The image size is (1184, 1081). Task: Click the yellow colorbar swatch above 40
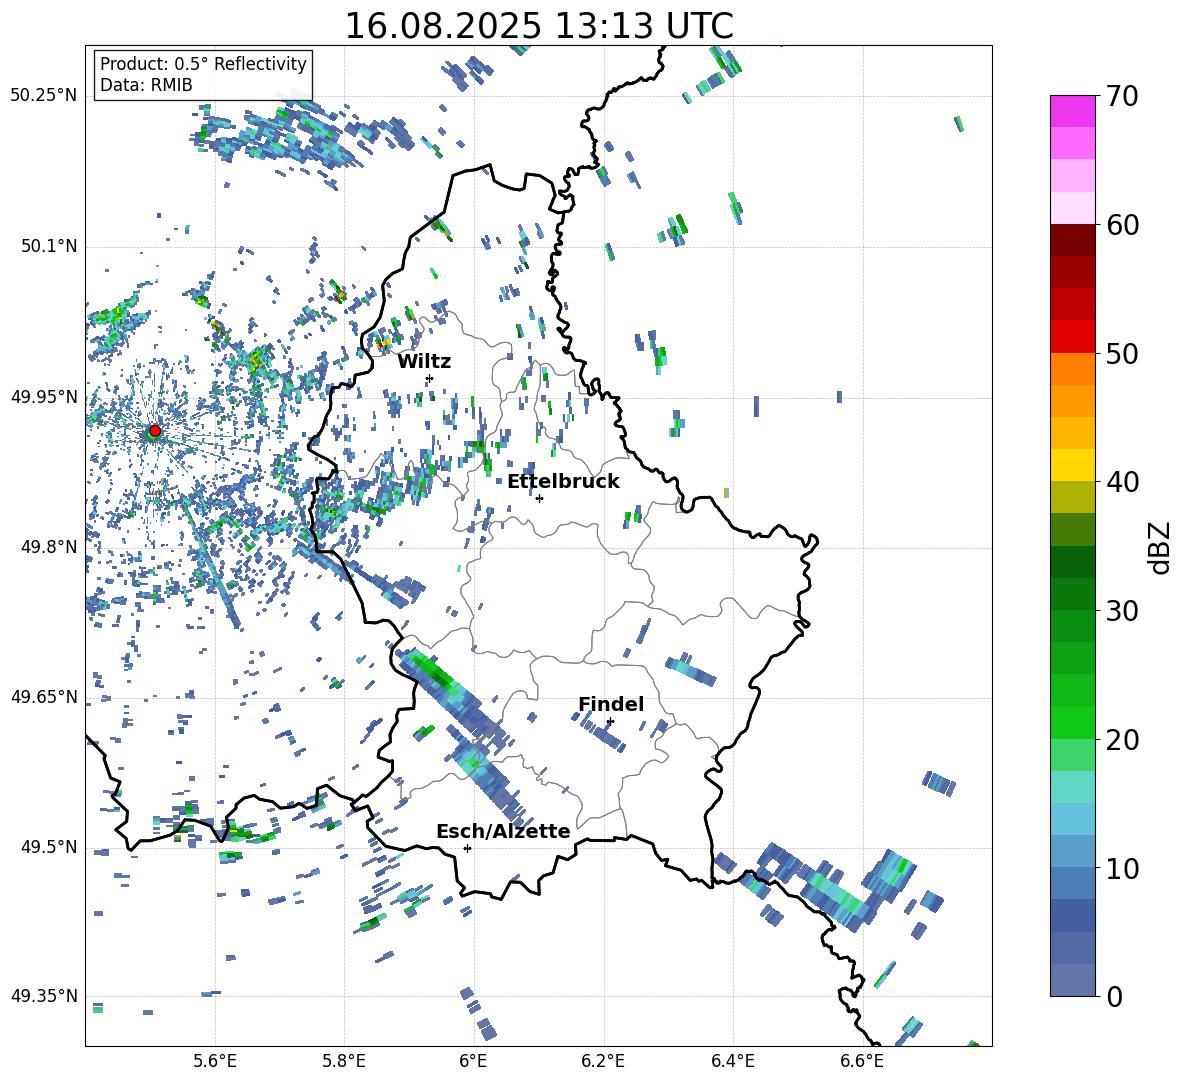[1072, 465]
